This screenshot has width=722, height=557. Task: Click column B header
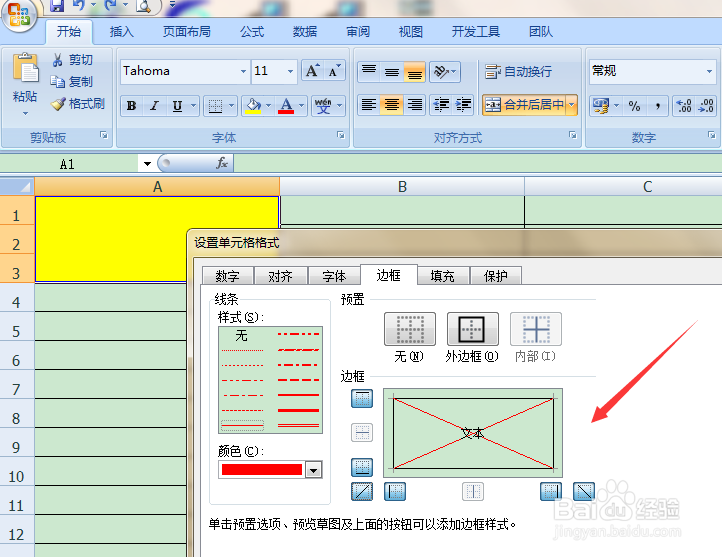coord(402,186)
